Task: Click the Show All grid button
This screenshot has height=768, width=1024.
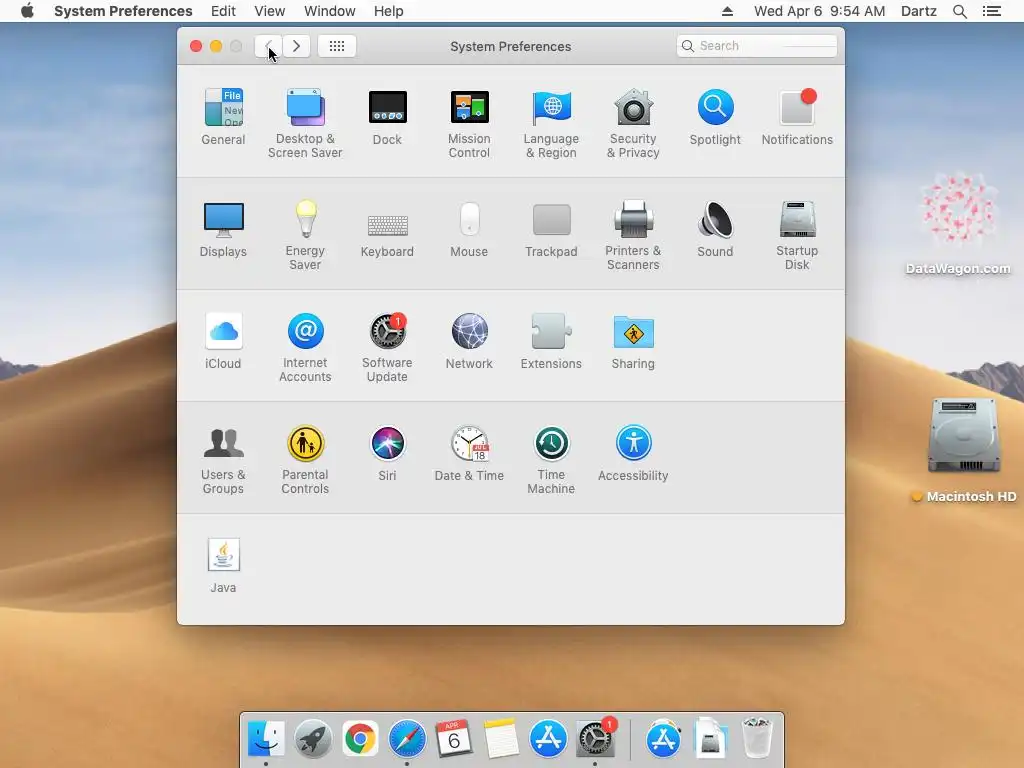Action: pos(337,46)
